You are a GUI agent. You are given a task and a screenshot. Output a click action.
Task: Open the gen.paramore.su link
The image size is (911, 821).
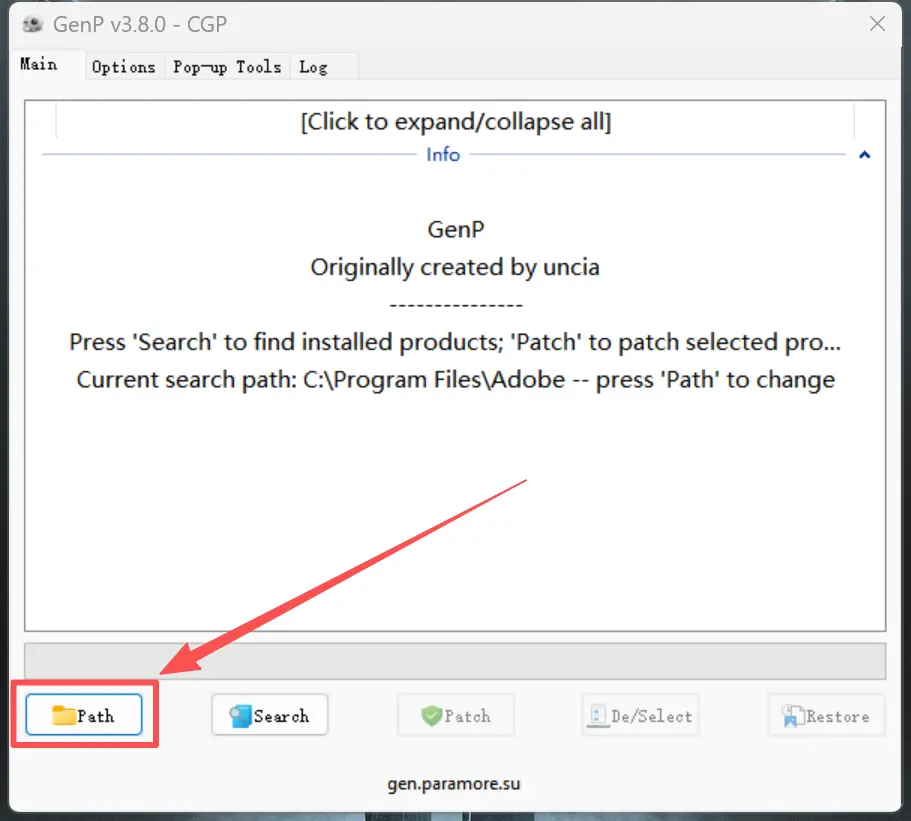tap(454, 784)
